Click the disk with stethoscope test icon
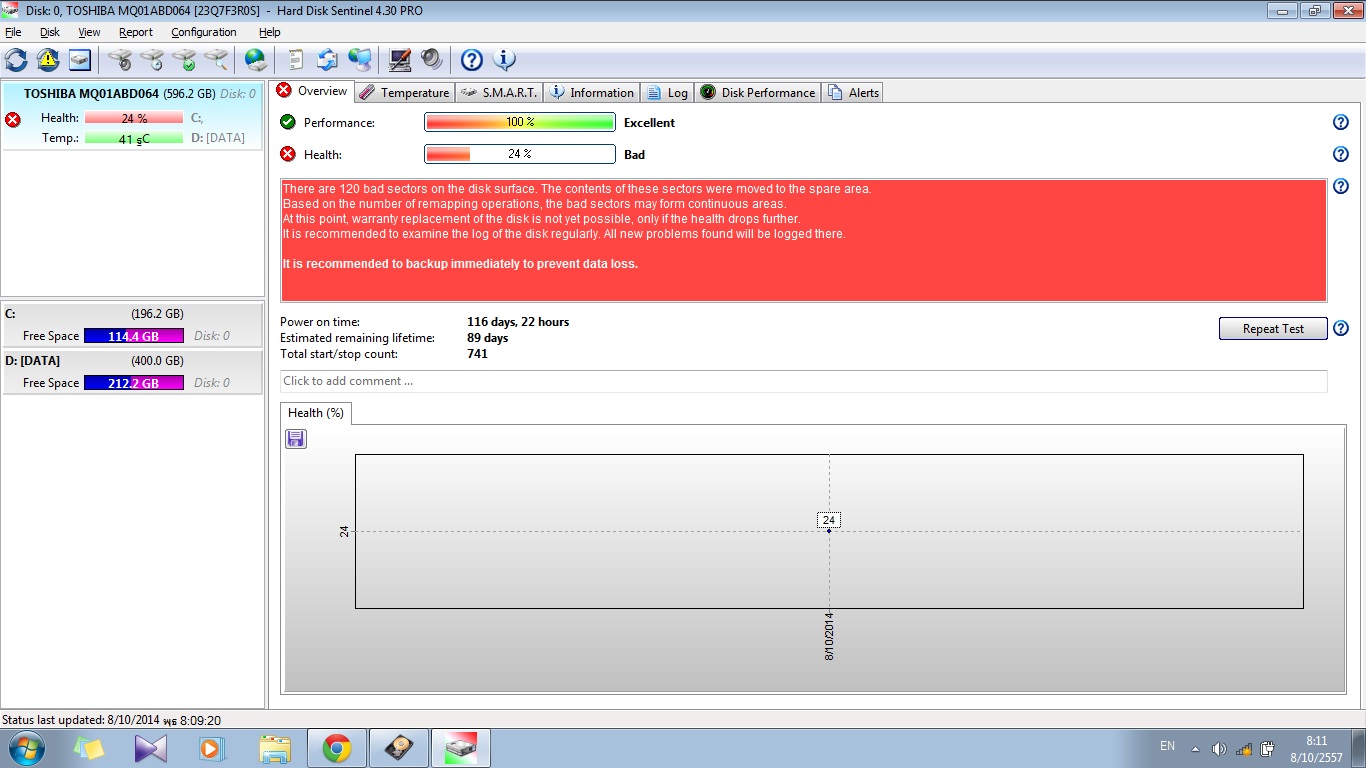The width and height of the screenshot is (1366, 768). (x=121, y=60)
